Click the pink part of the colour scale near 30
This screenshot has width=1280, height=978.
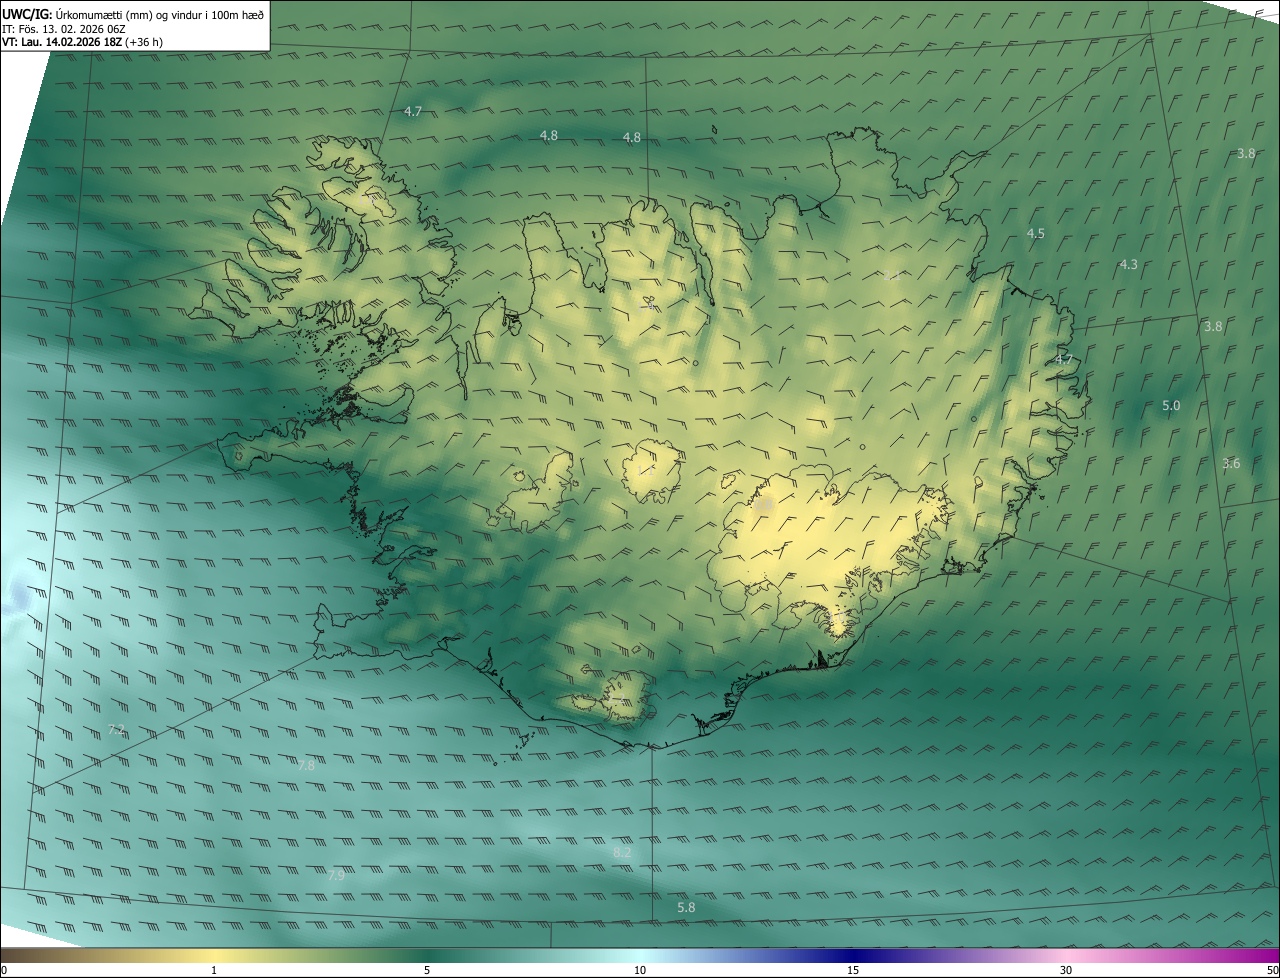click(1066, 955)
